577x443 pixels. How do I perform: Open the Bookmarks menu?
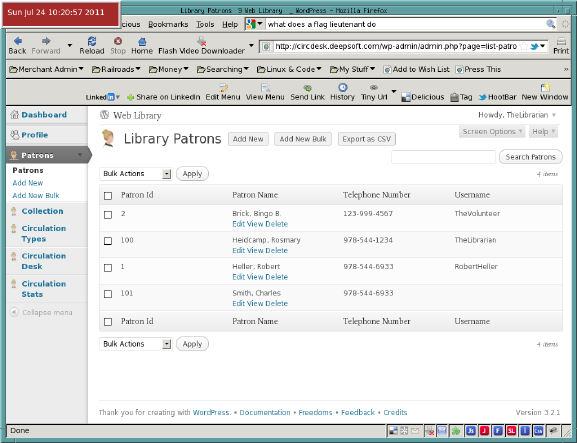coord(168,24)
